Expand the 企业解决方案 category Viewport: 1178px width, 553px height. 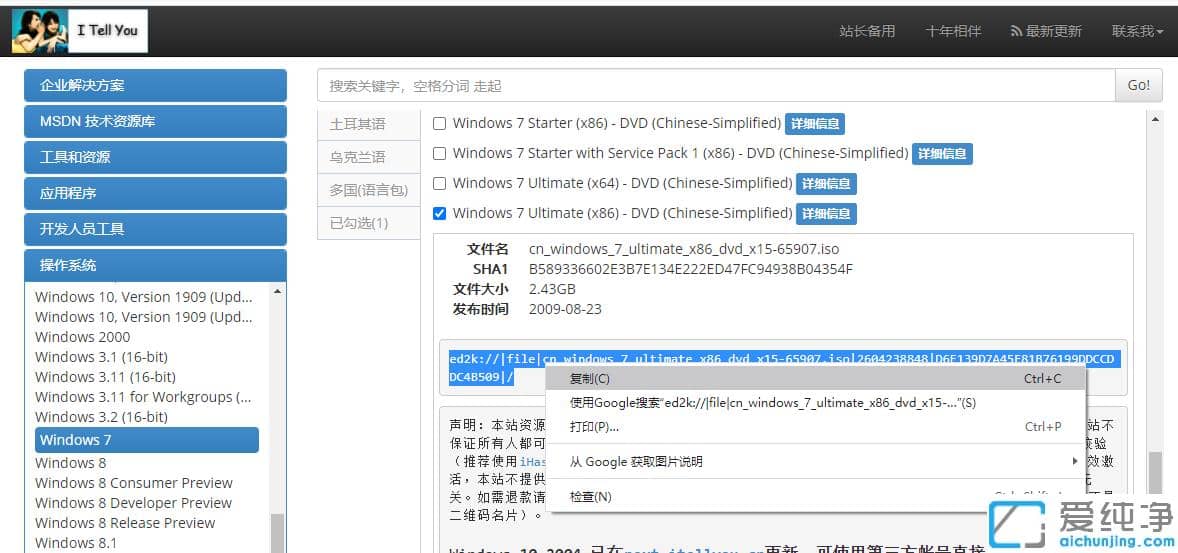click(x=156, y=86)
